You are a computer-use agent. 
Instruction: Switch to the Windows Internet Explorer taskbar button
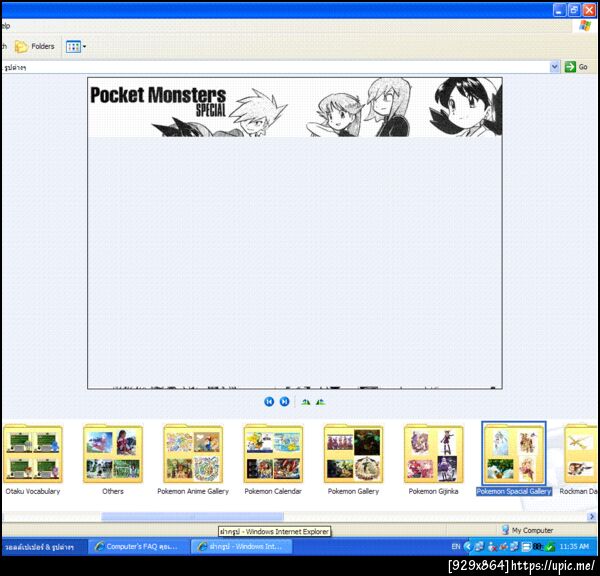click(241, 547)
